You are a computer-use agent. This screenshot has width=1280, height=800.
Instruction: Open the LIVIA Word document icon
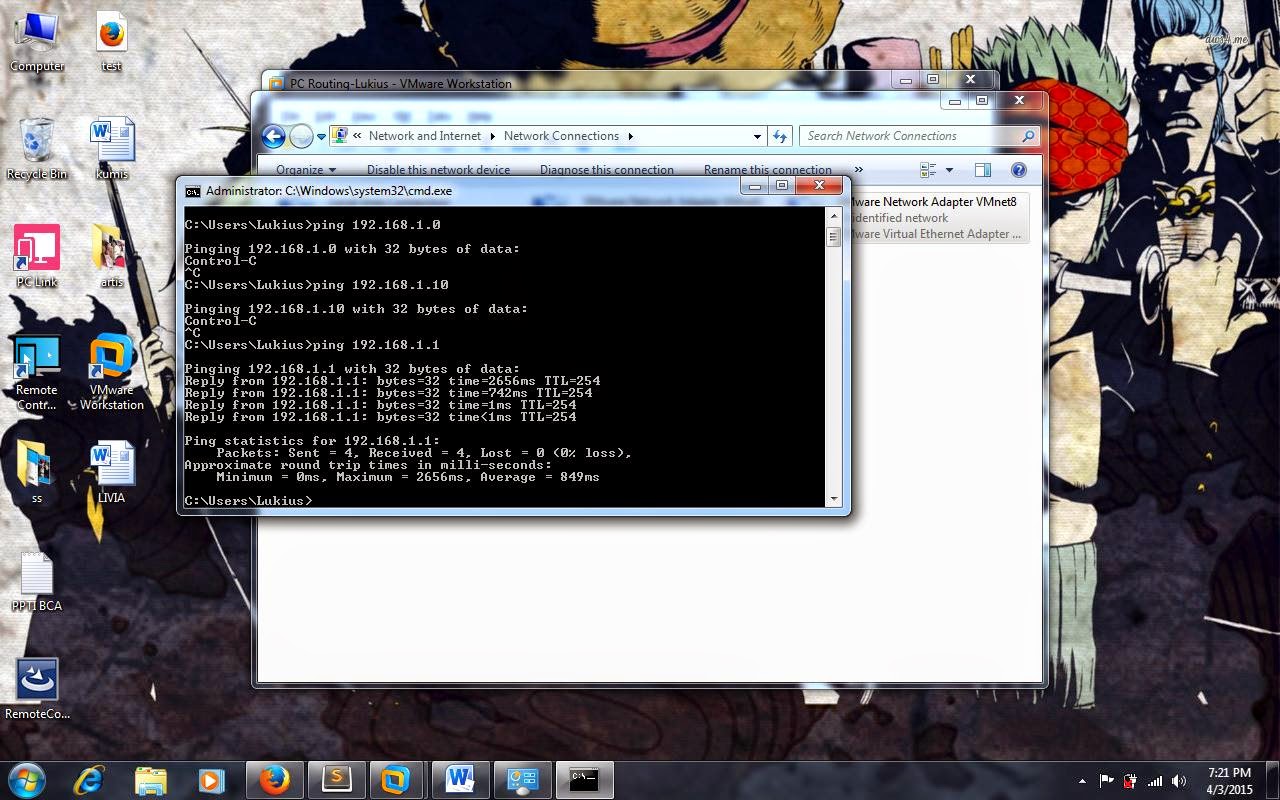[111, 472]
